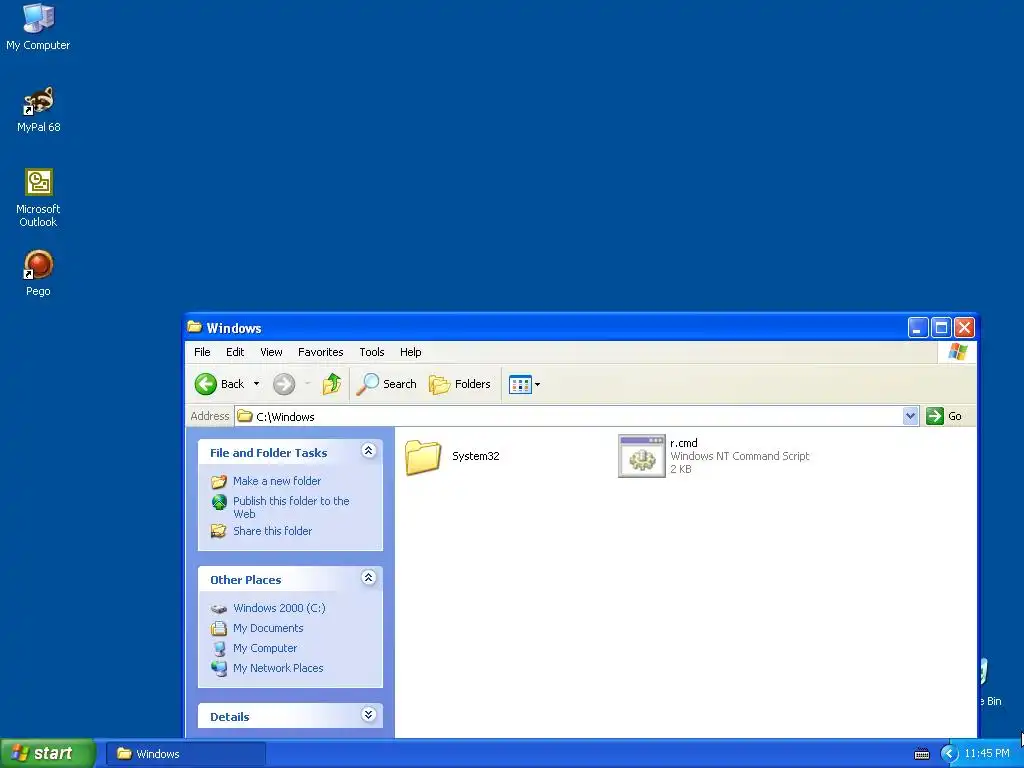This screenshot has height=768, width=1024.
Task: Click the Publish folder globe icon
Action: click(x=219, y=502)
